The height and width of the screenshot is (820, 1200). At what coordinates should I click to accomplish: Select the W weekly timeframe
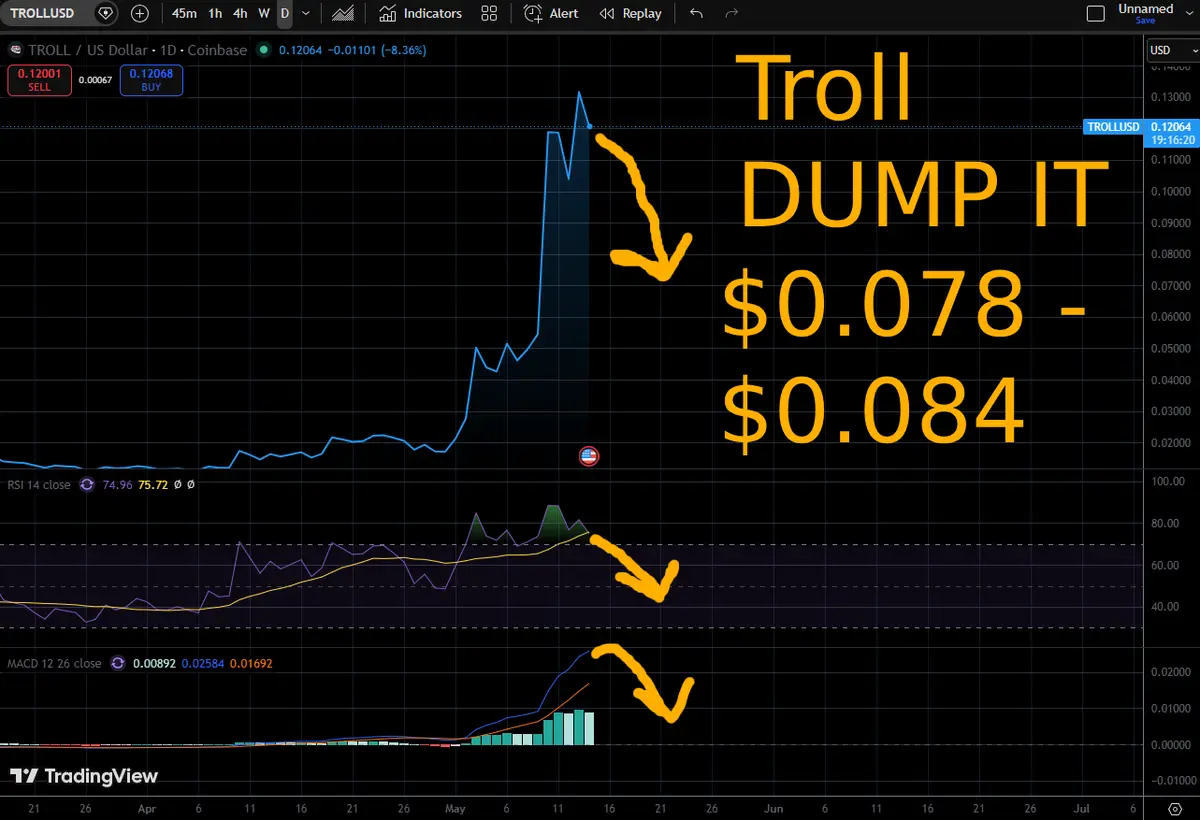click(264, 14)
